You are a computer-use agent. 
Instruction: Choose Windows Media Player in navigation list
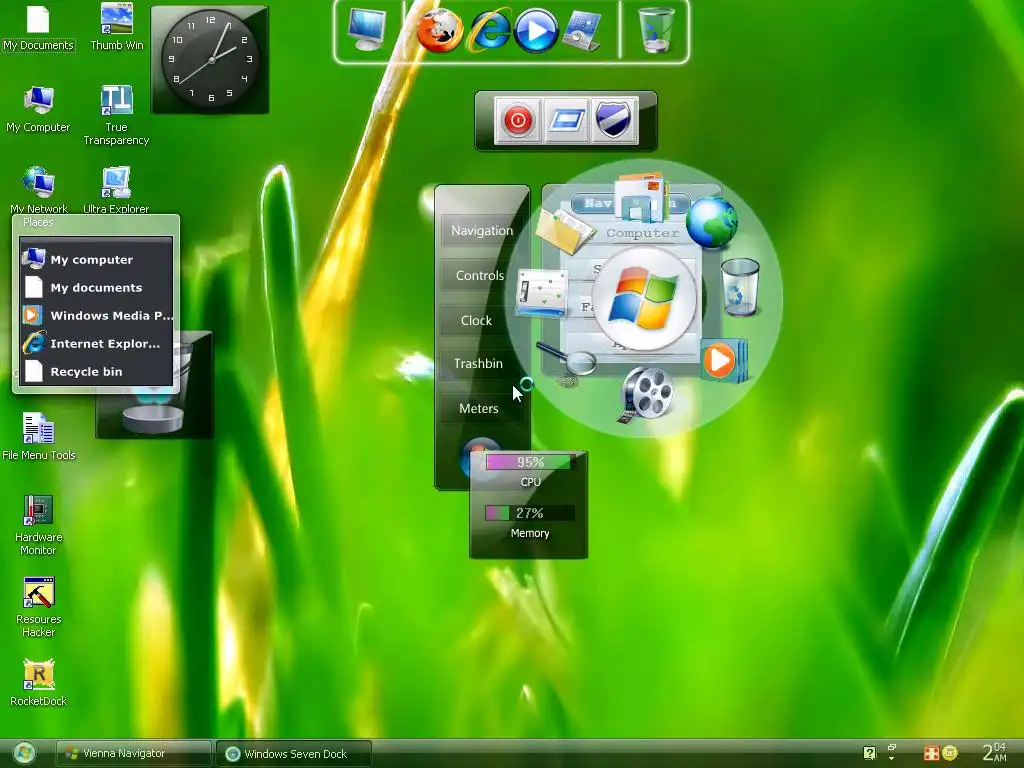click(97, 315)
